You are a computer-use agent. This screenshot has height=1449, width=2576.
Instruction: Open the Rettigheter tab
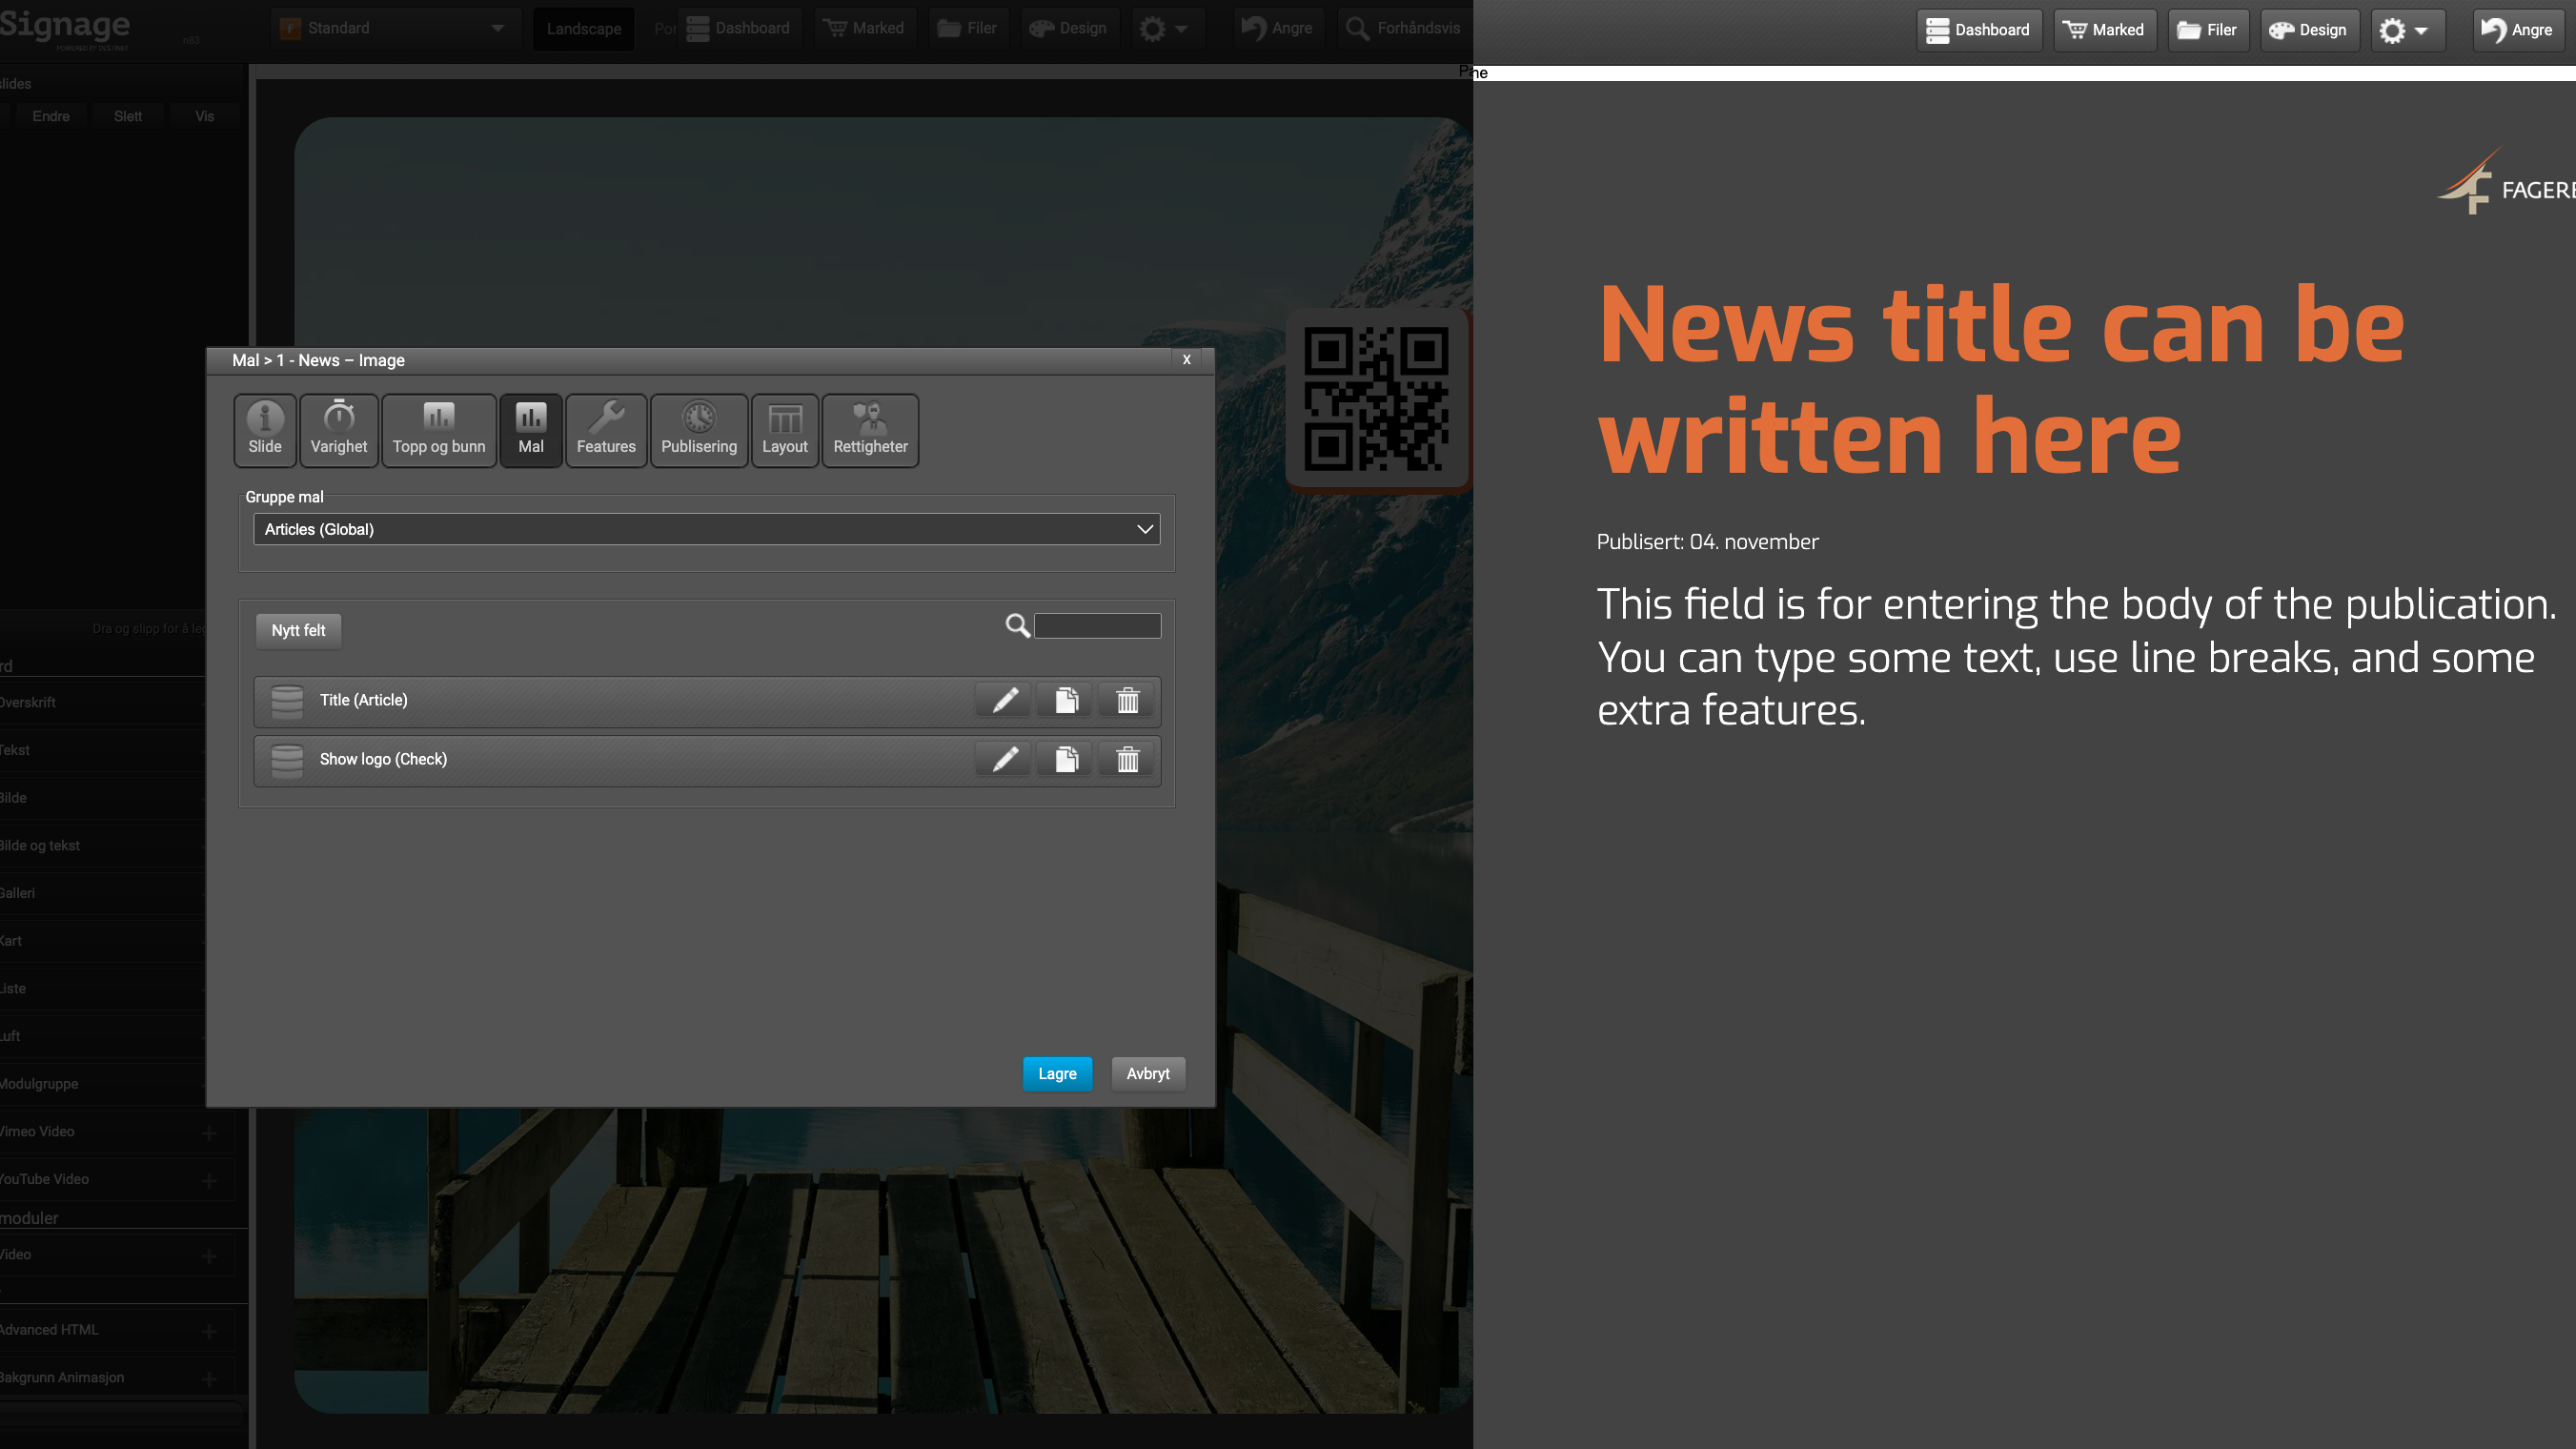tap(870, 430)
